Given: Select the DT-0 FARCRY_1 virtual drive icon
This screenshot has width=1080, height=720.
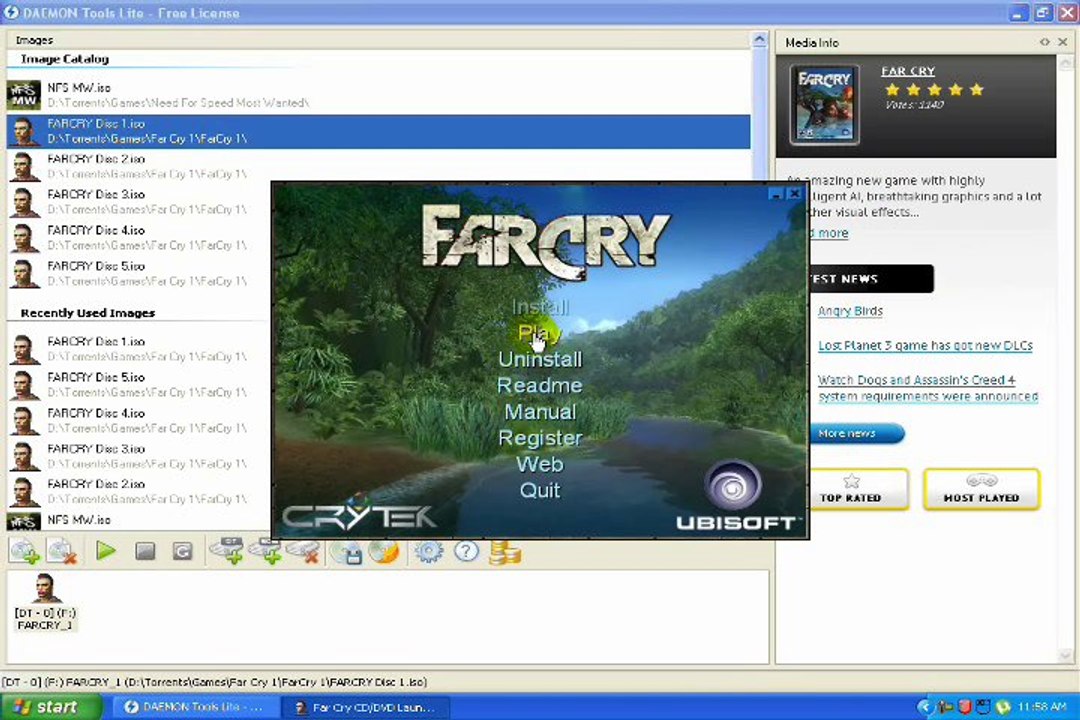Looking at the screenshot, I should (x=45, y=602).
